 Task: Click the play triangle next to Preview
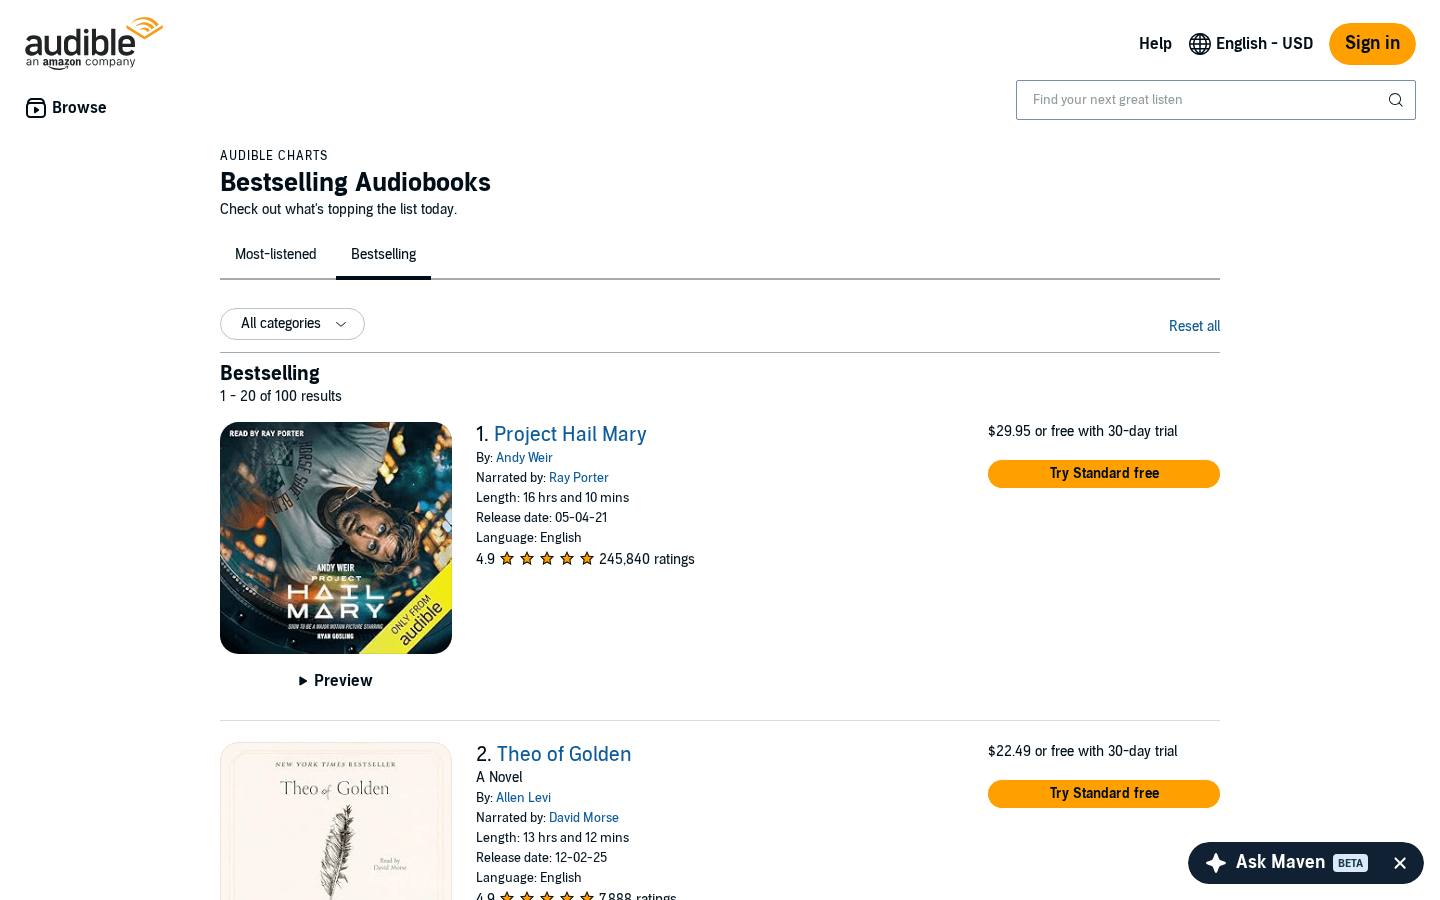pos(303,681)
